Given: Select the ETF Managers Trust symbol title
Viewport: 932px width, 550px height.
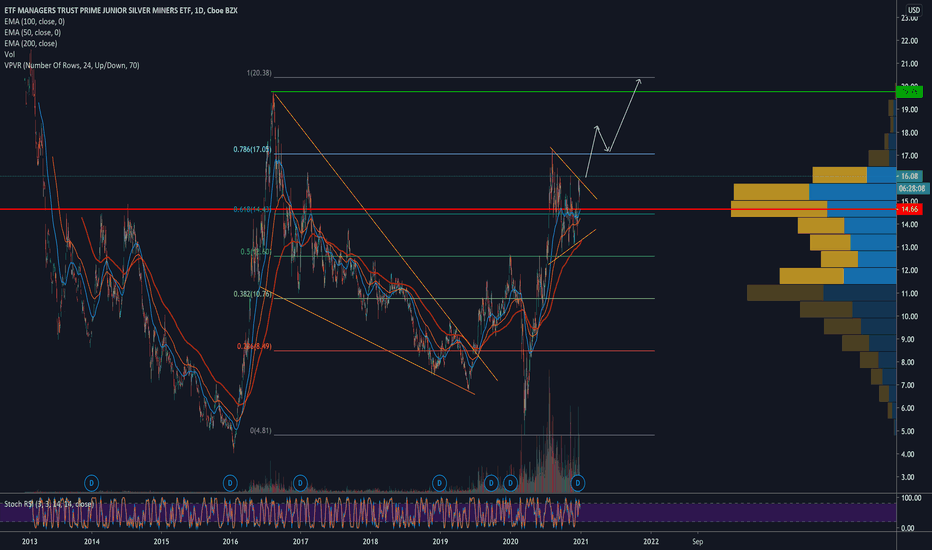Looking at the screenshot, I should click(x=121, y=10).
